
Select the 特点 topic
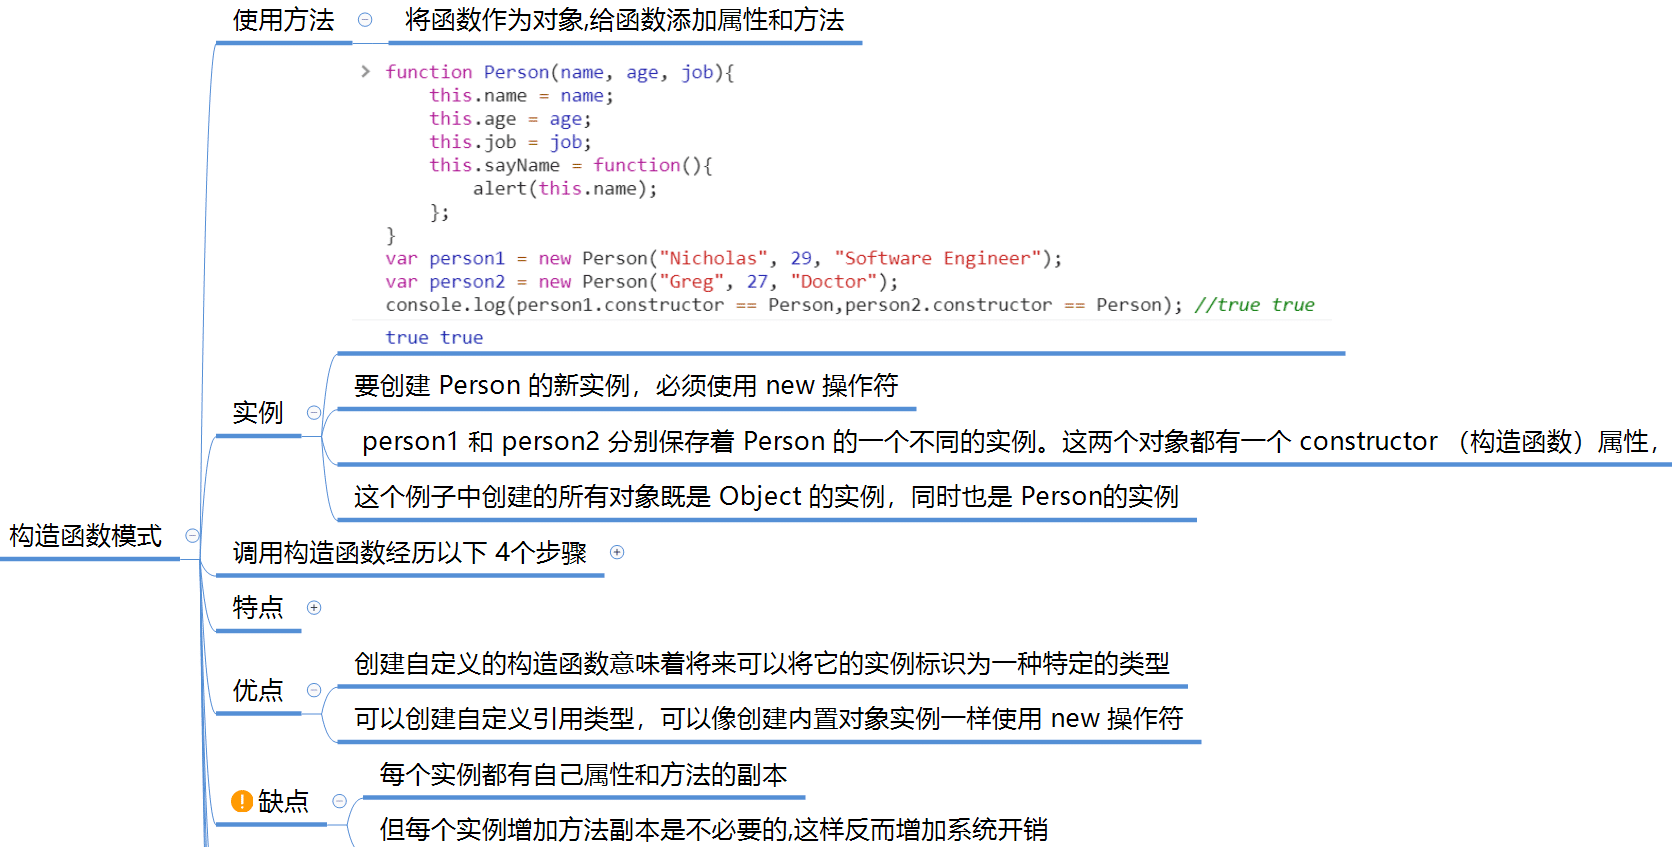pyautogui.click(x=258, y=608)
